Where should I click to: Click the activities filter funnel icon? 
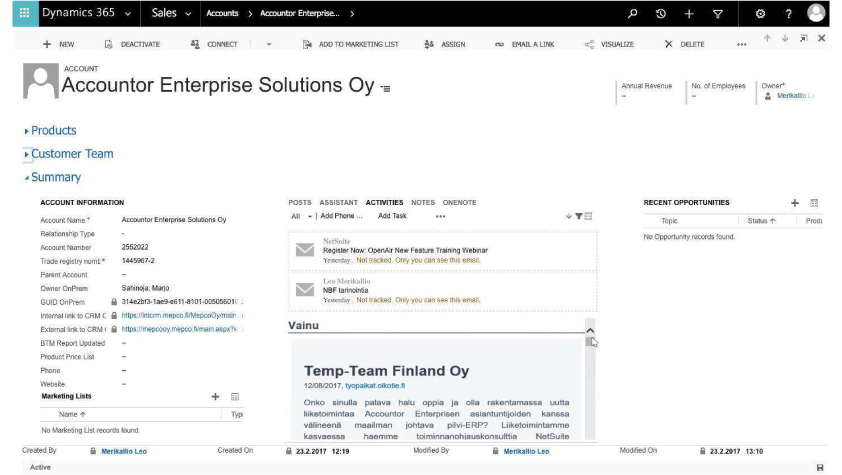[579, 216]
